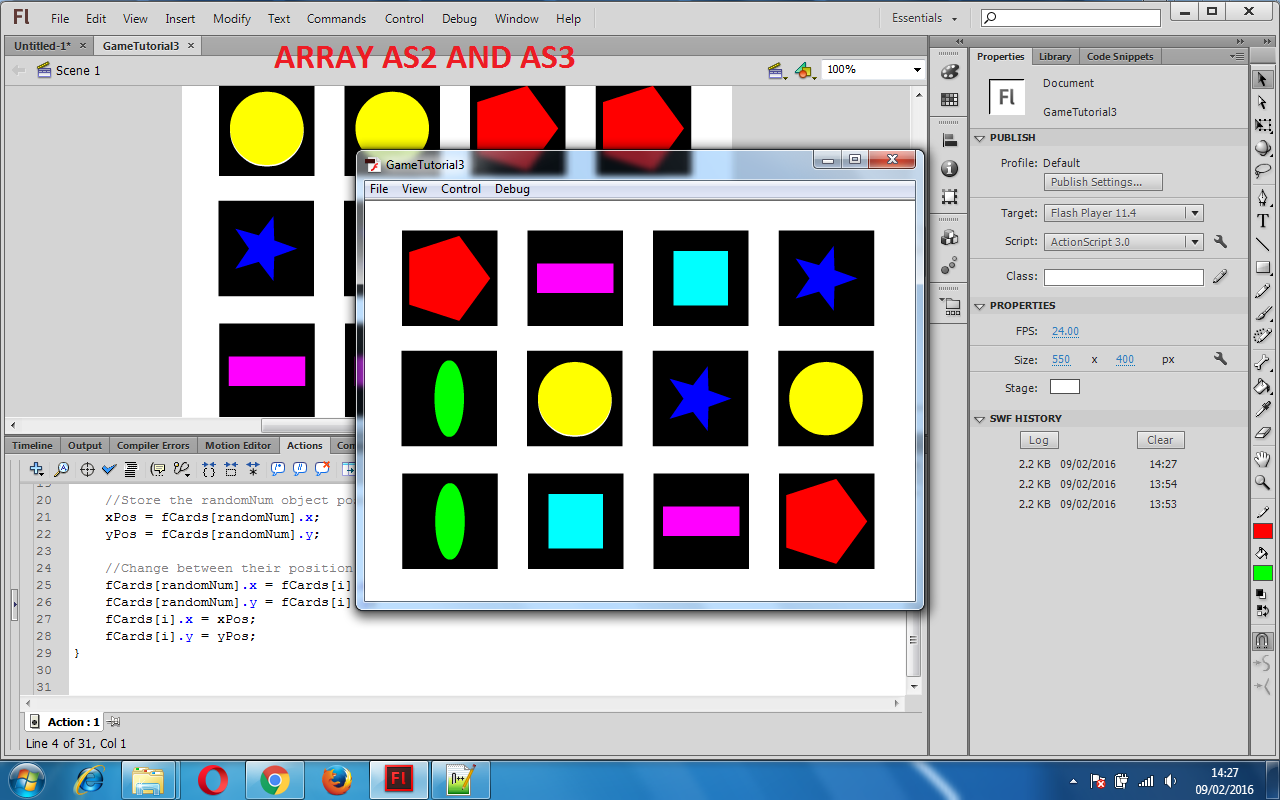
Task: Click the Class name input field
Action: (x=1124, y=277)
